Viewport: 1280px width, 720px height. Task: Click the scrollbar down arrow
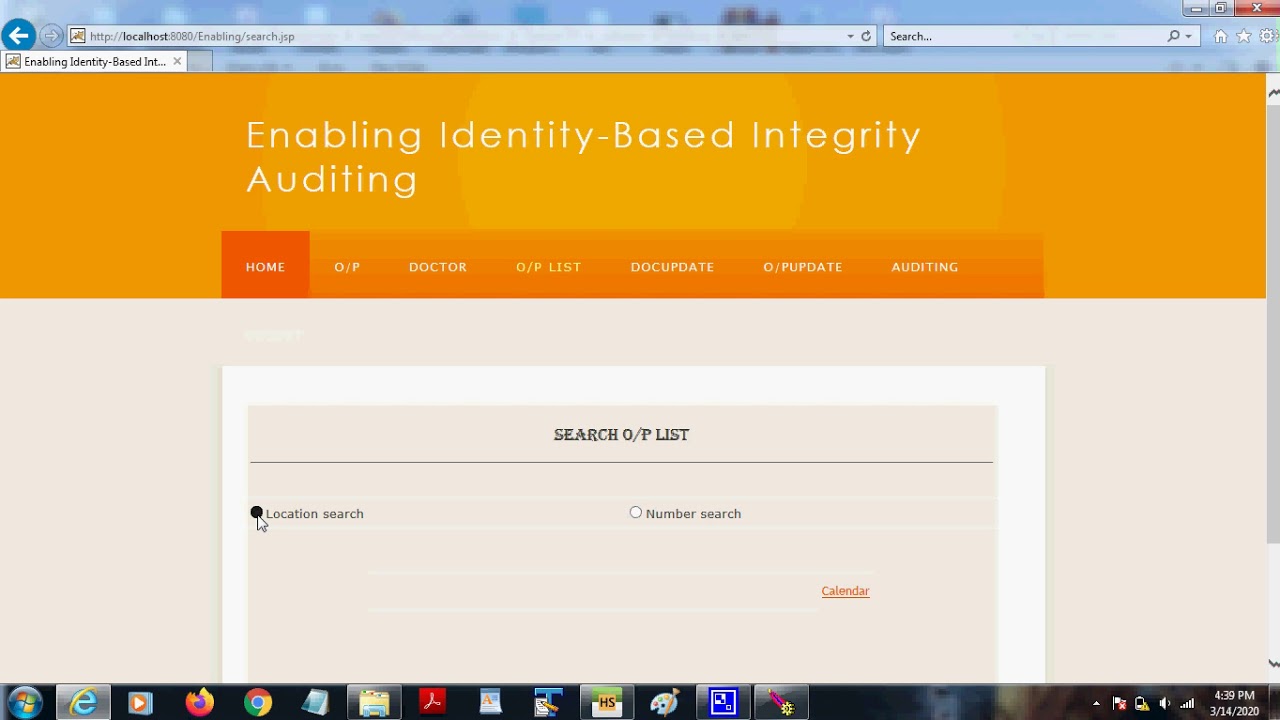(1273, 663)
